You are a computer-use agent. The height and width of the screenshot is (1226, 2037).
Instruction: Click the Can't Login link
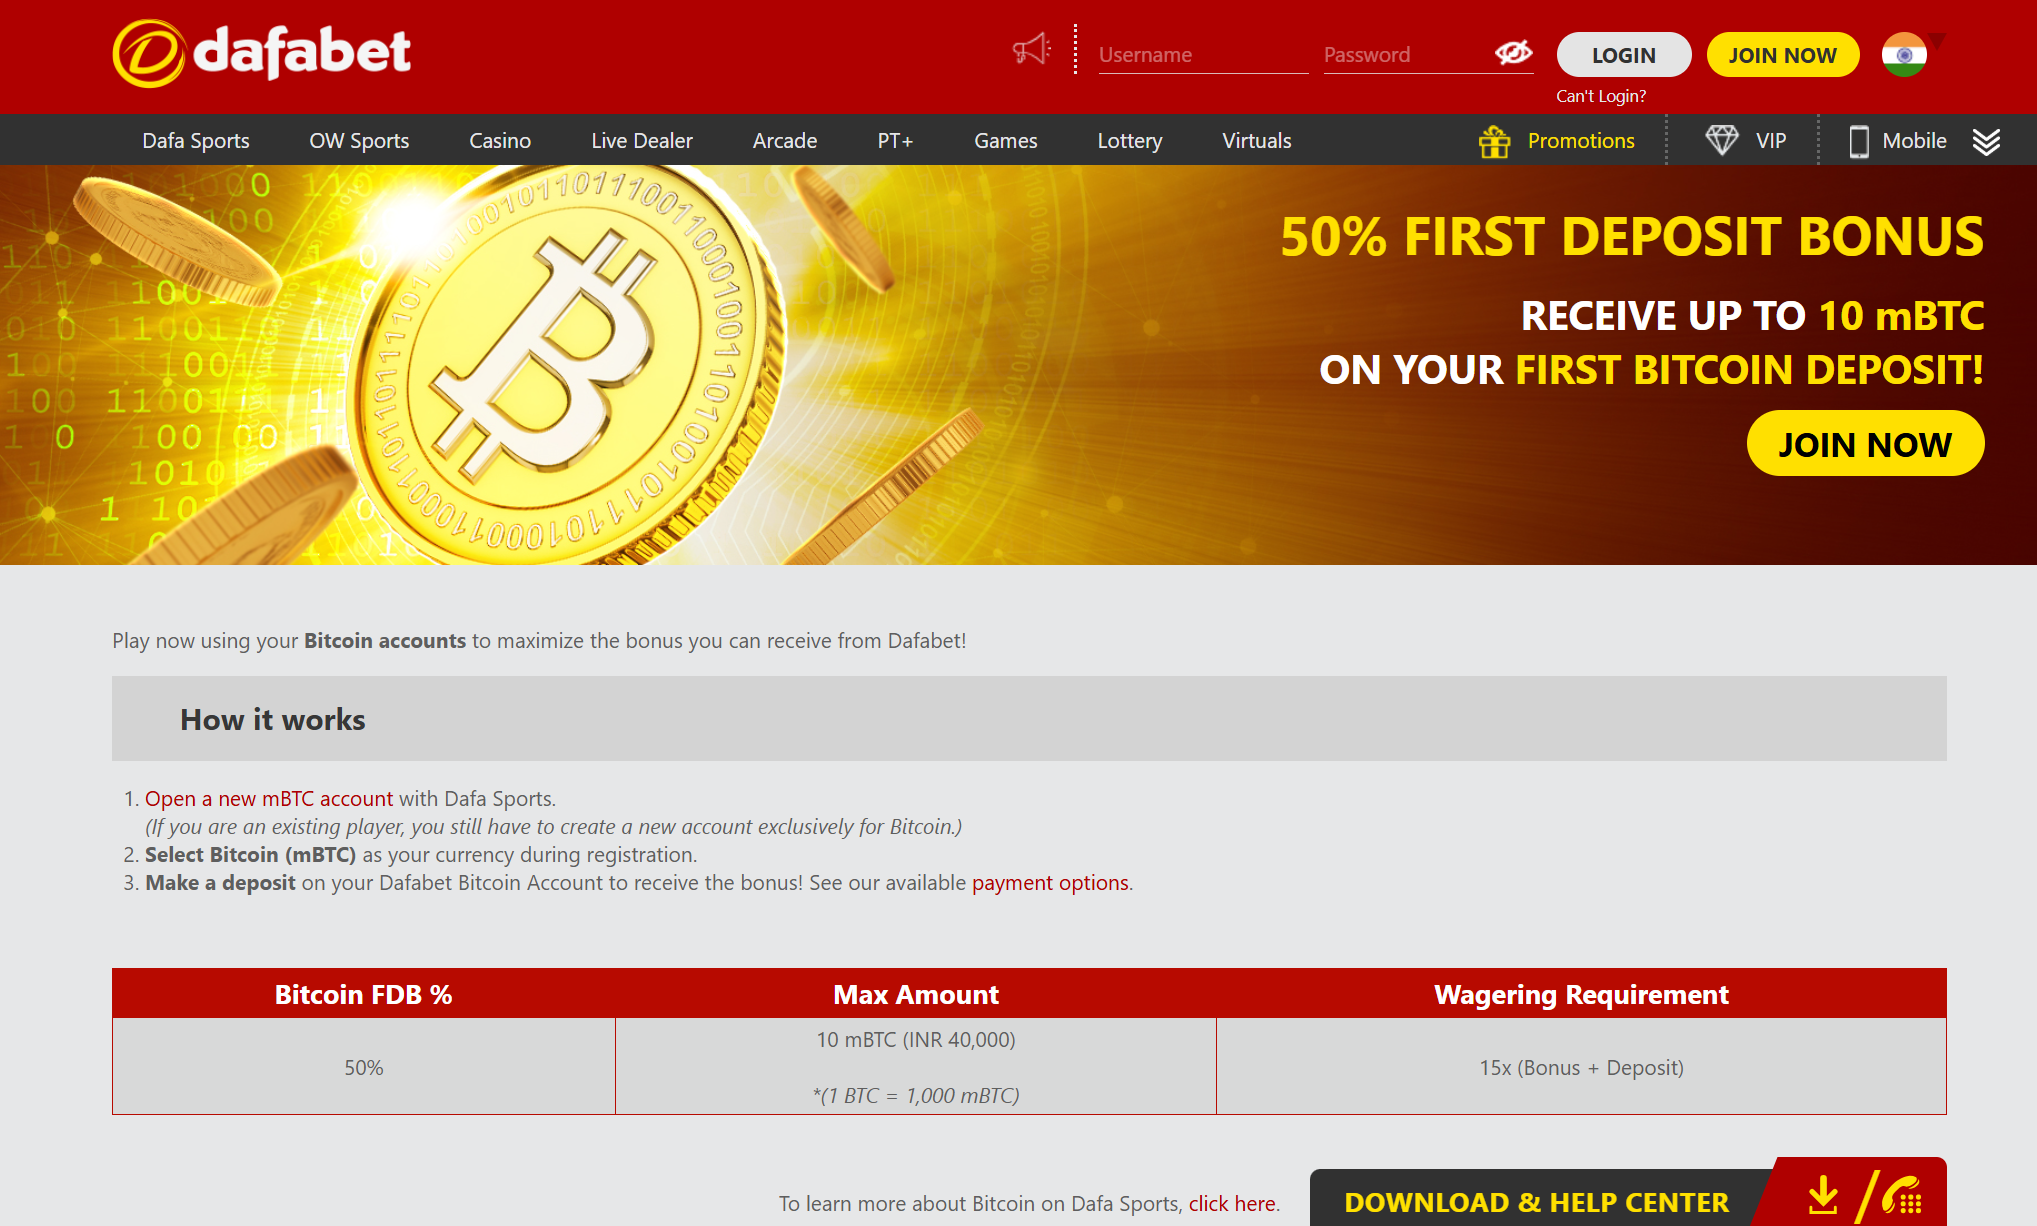(x=1600, y=96)
